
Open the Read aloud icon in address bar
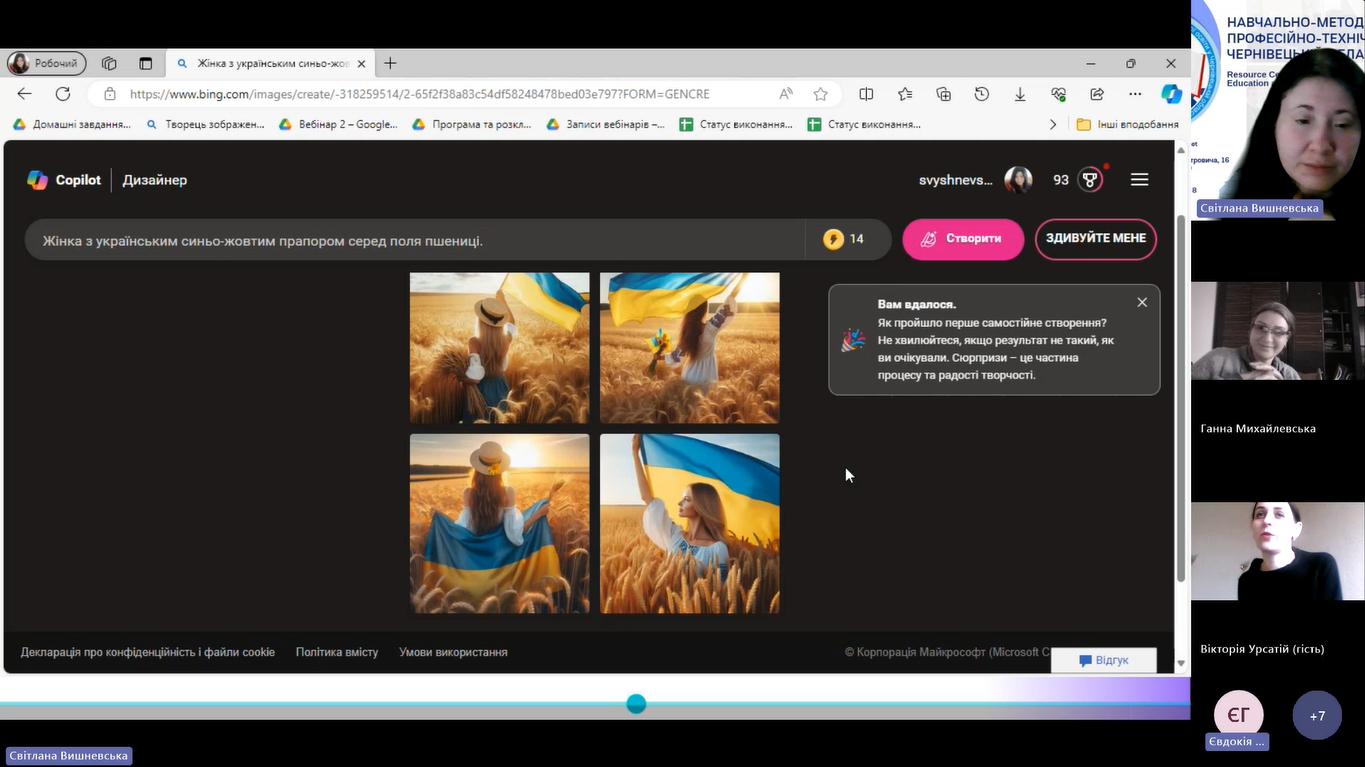pyautogui.click(x=786, y=94)
